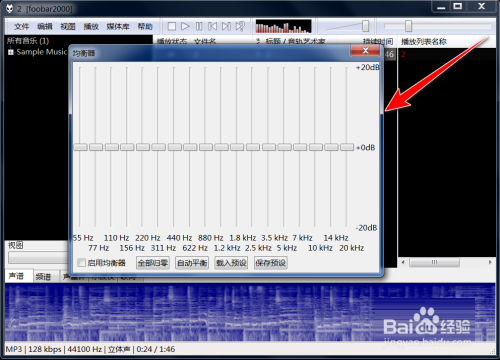The image size is (500, 360).
Task: Close the 均衡器 dialog
Action: [365, 51]
